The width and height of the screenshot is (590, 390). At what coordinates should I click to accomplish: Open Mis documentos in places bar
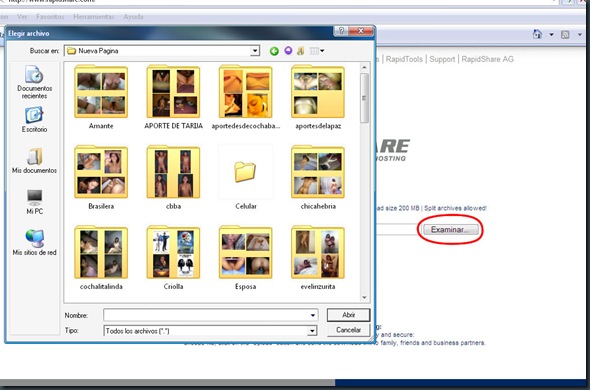pyautogui.click(x=34, y=161)
